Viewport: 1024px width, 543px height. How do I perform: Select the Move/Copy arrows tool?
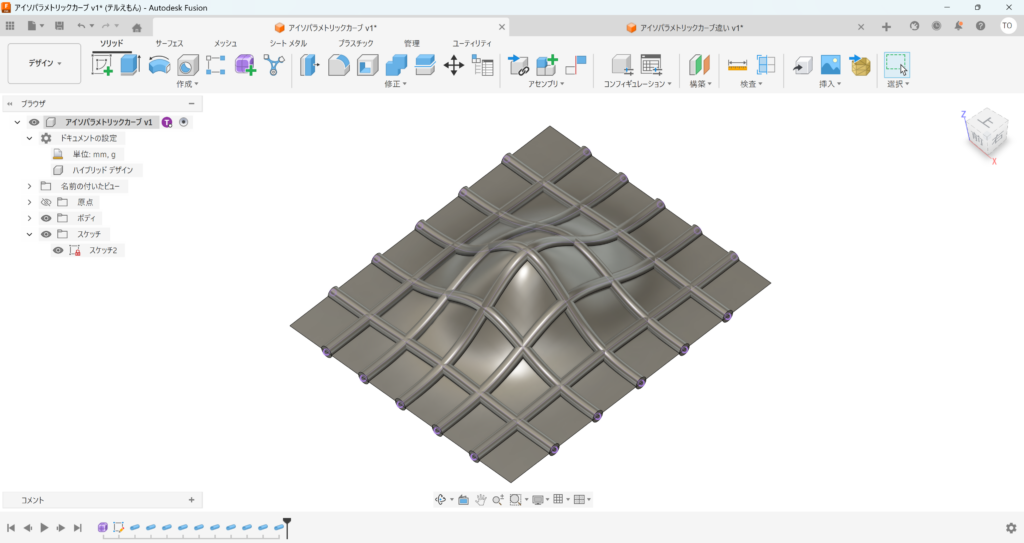coord(453,65)
